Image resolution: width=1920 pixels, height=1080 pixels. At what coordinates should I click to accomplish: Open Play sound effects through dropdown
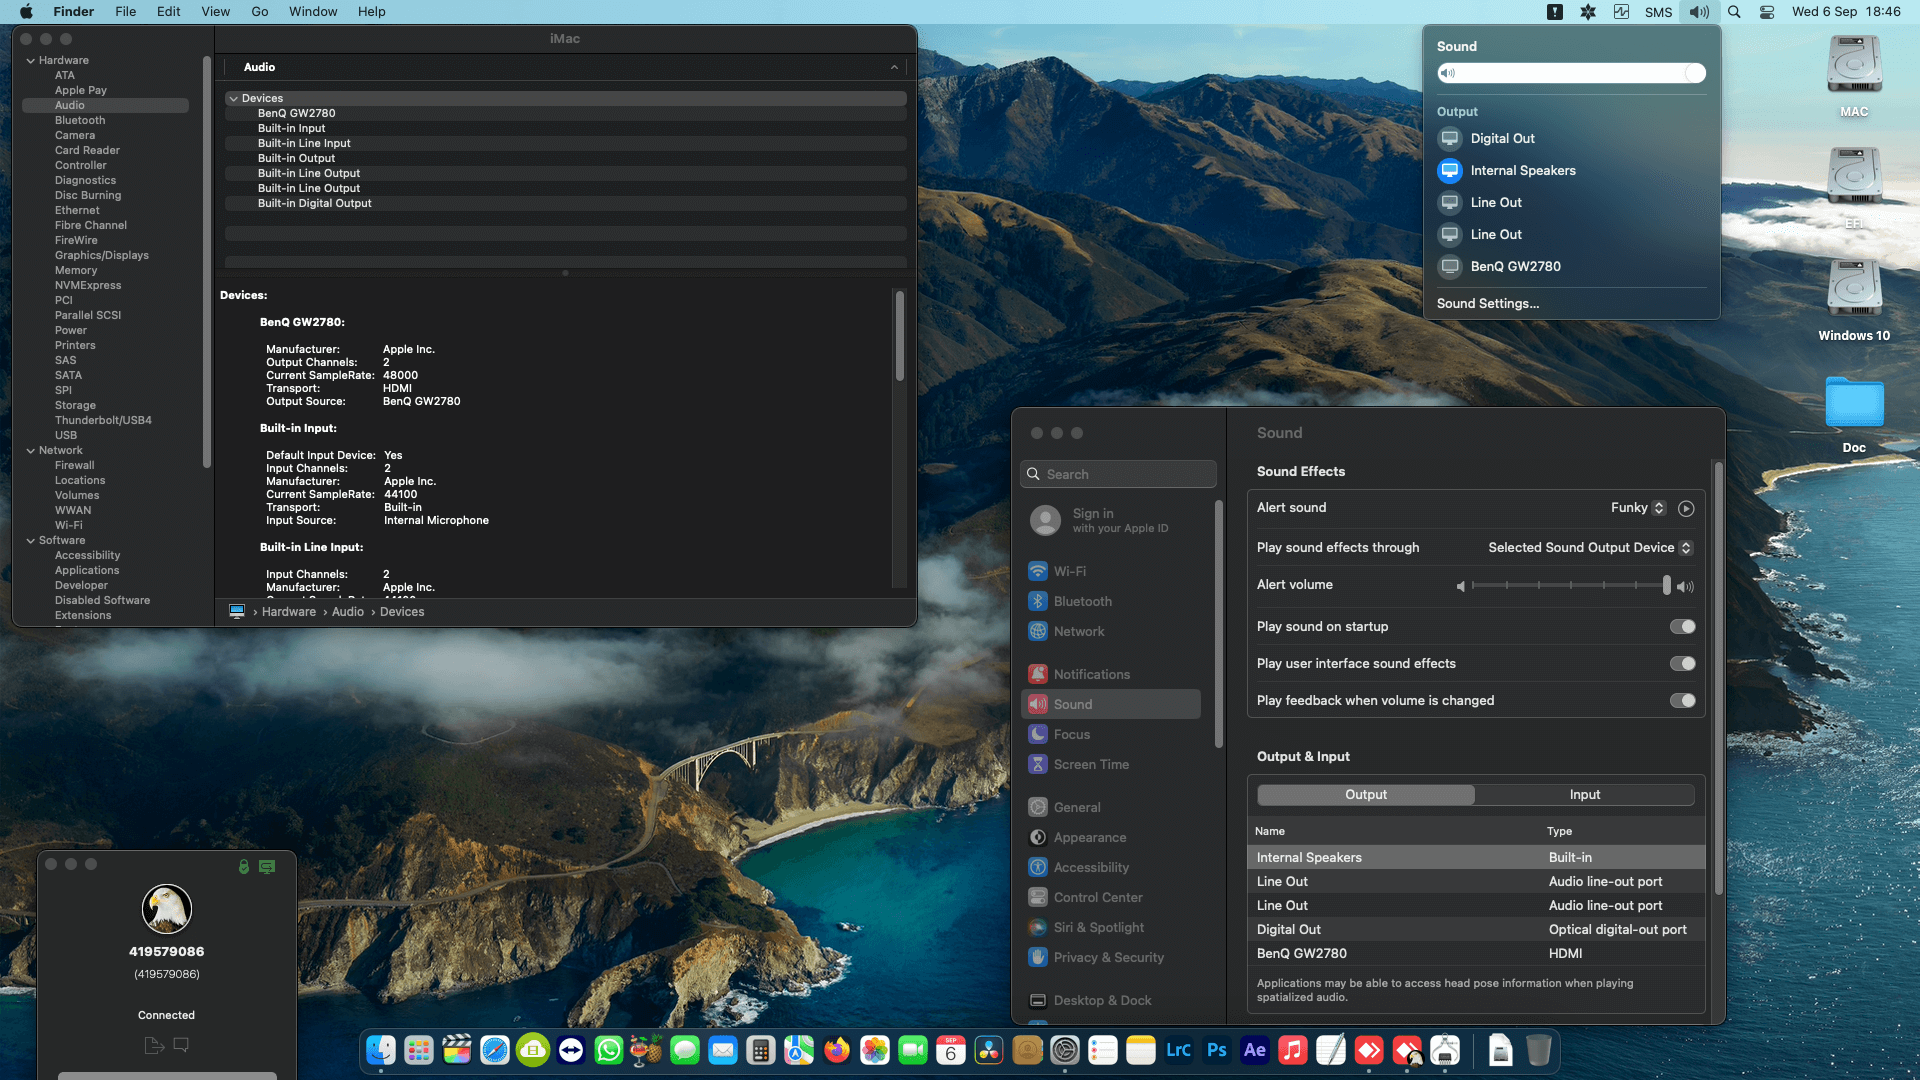[1589, 548]
